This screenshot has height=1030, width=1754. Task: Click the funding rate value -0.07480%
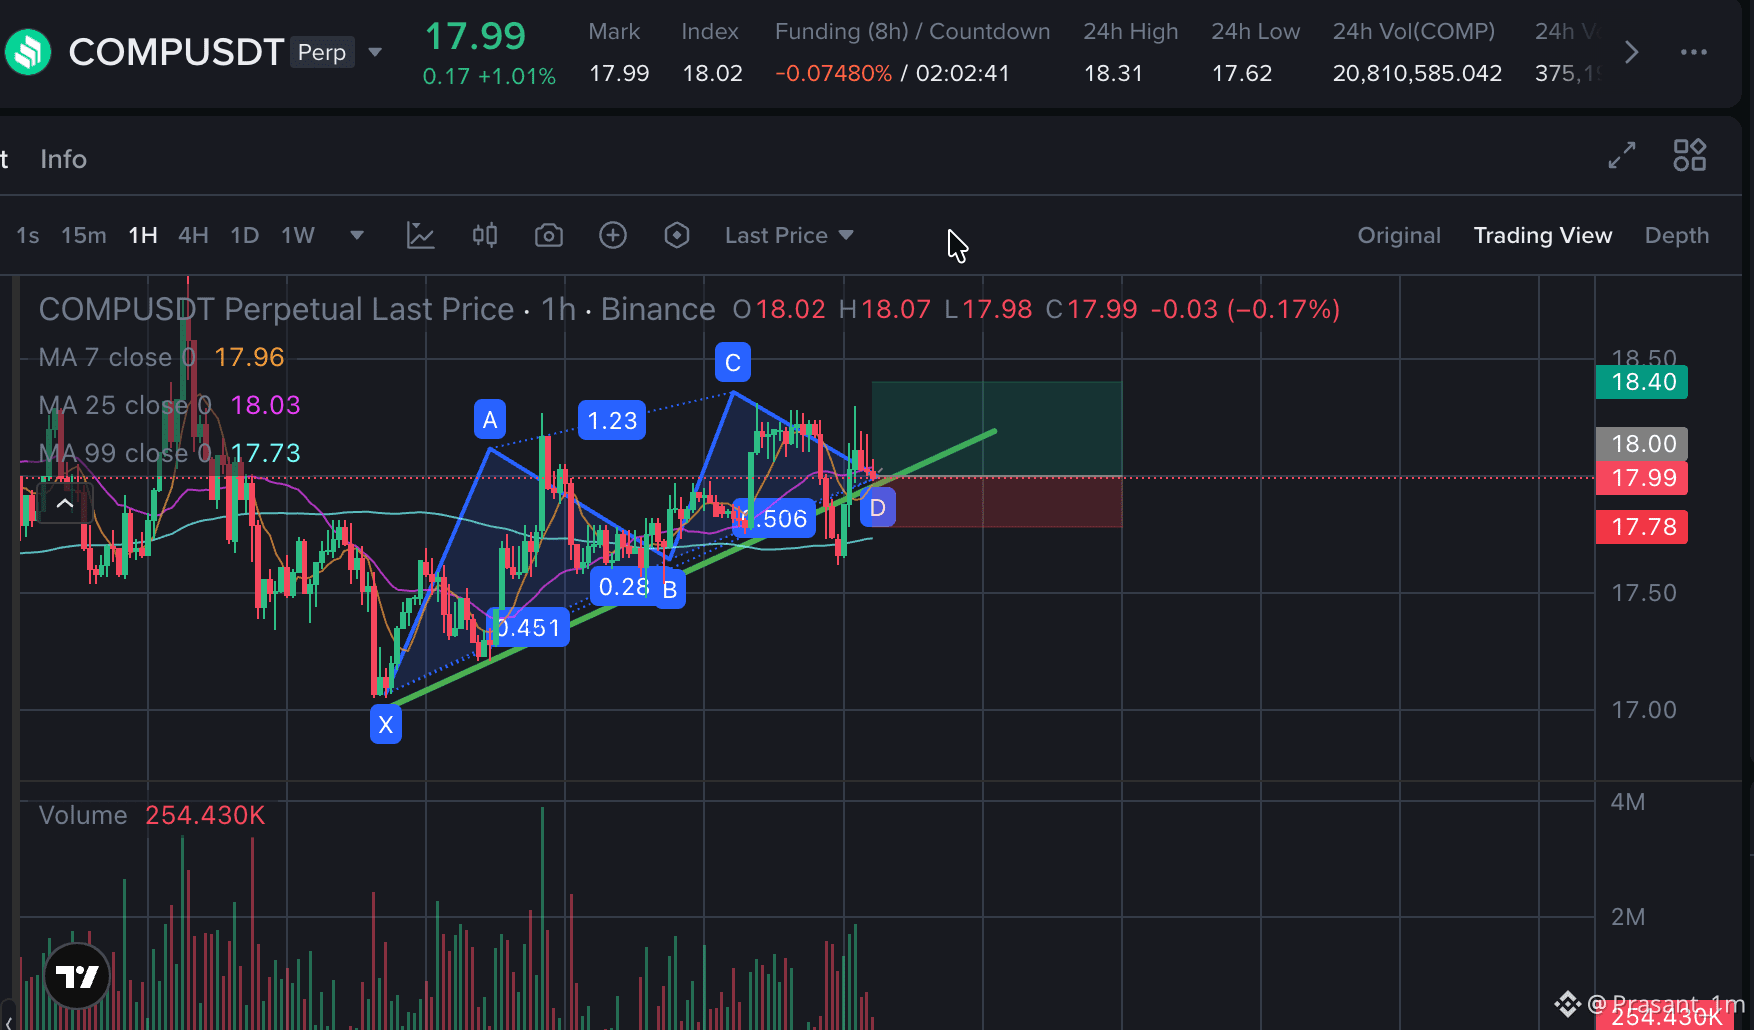tap(833, 73)
